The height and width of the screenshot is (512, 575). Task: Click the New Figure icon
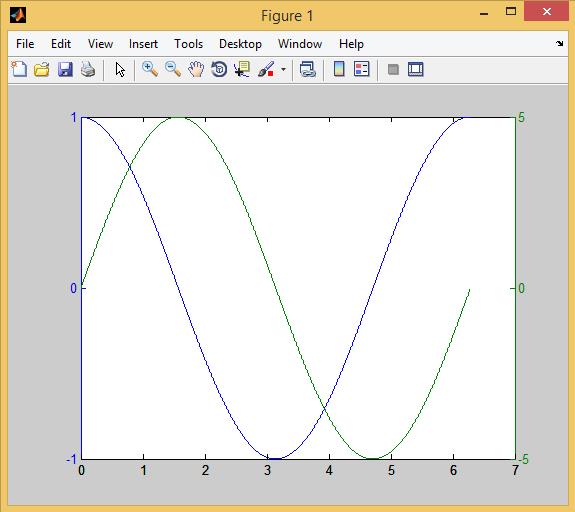tap(19, 69)
